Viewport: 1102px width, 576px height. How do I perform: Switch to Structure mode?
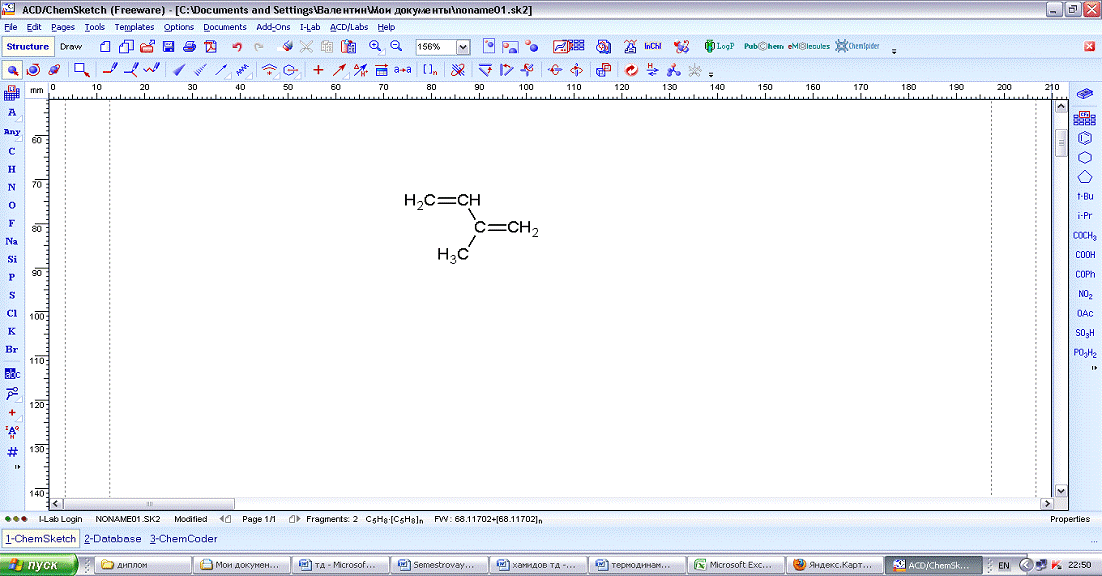27,47
